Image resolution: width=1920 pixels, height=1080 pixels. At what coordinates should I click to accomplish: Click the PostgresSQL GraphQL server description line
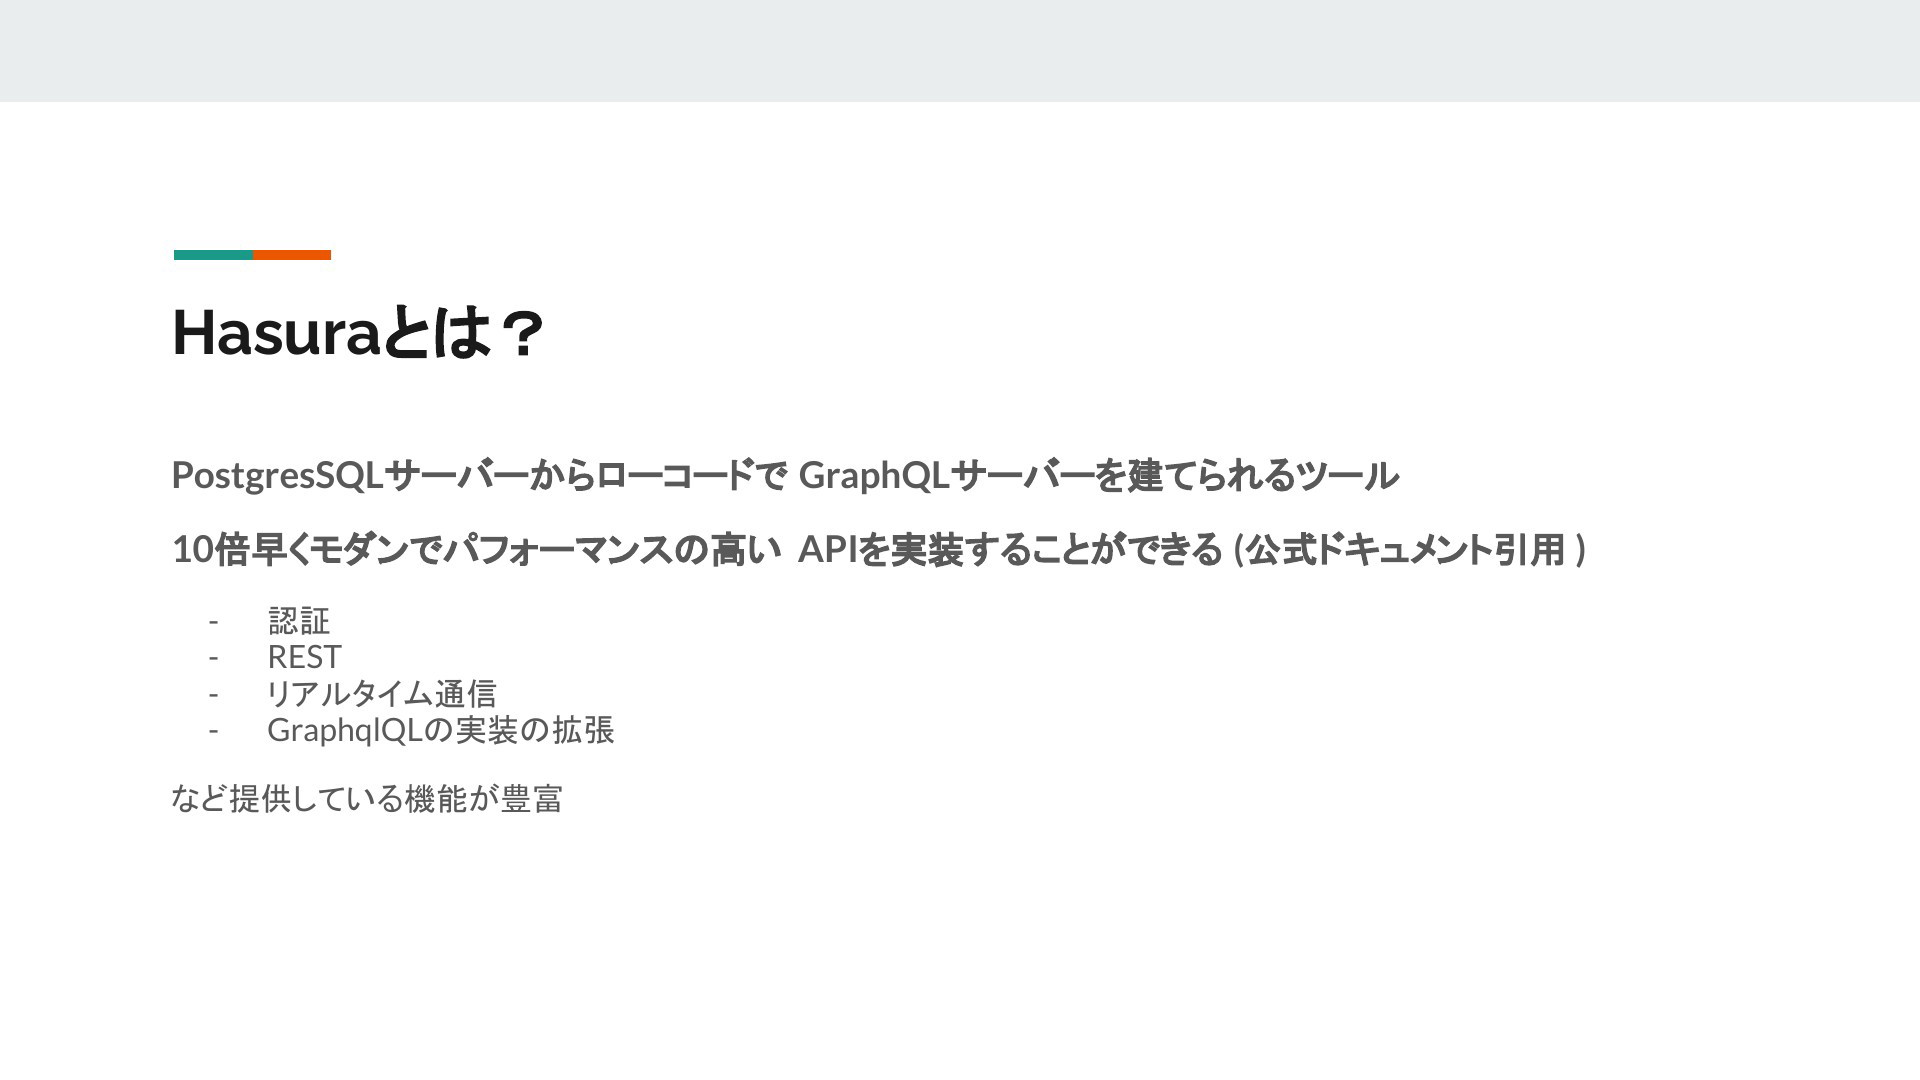click(785, 475)
